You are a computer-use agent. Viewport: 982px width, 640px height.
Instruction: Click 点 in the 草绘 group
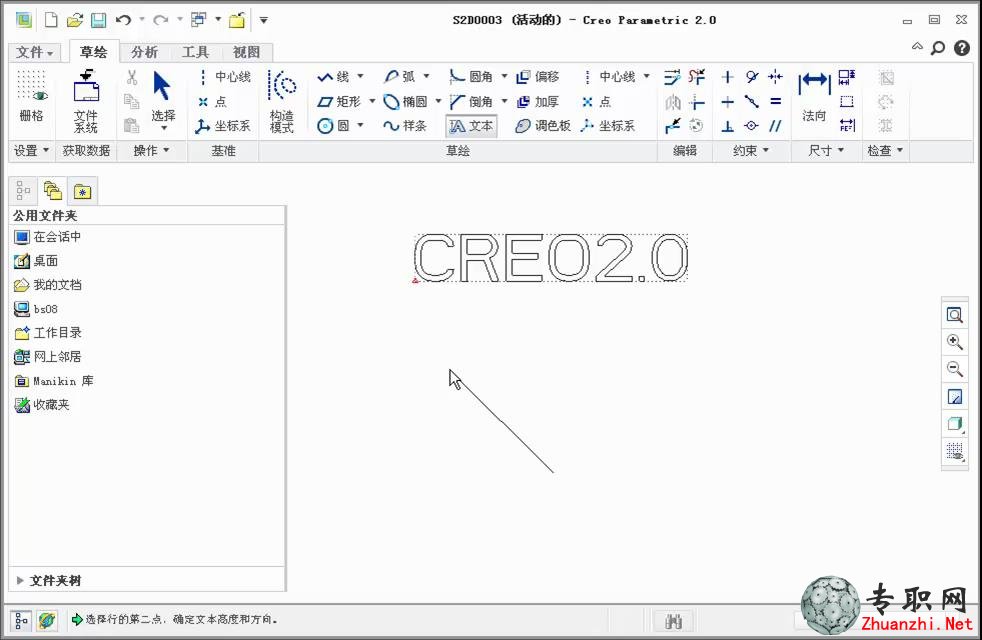point(596,101)
